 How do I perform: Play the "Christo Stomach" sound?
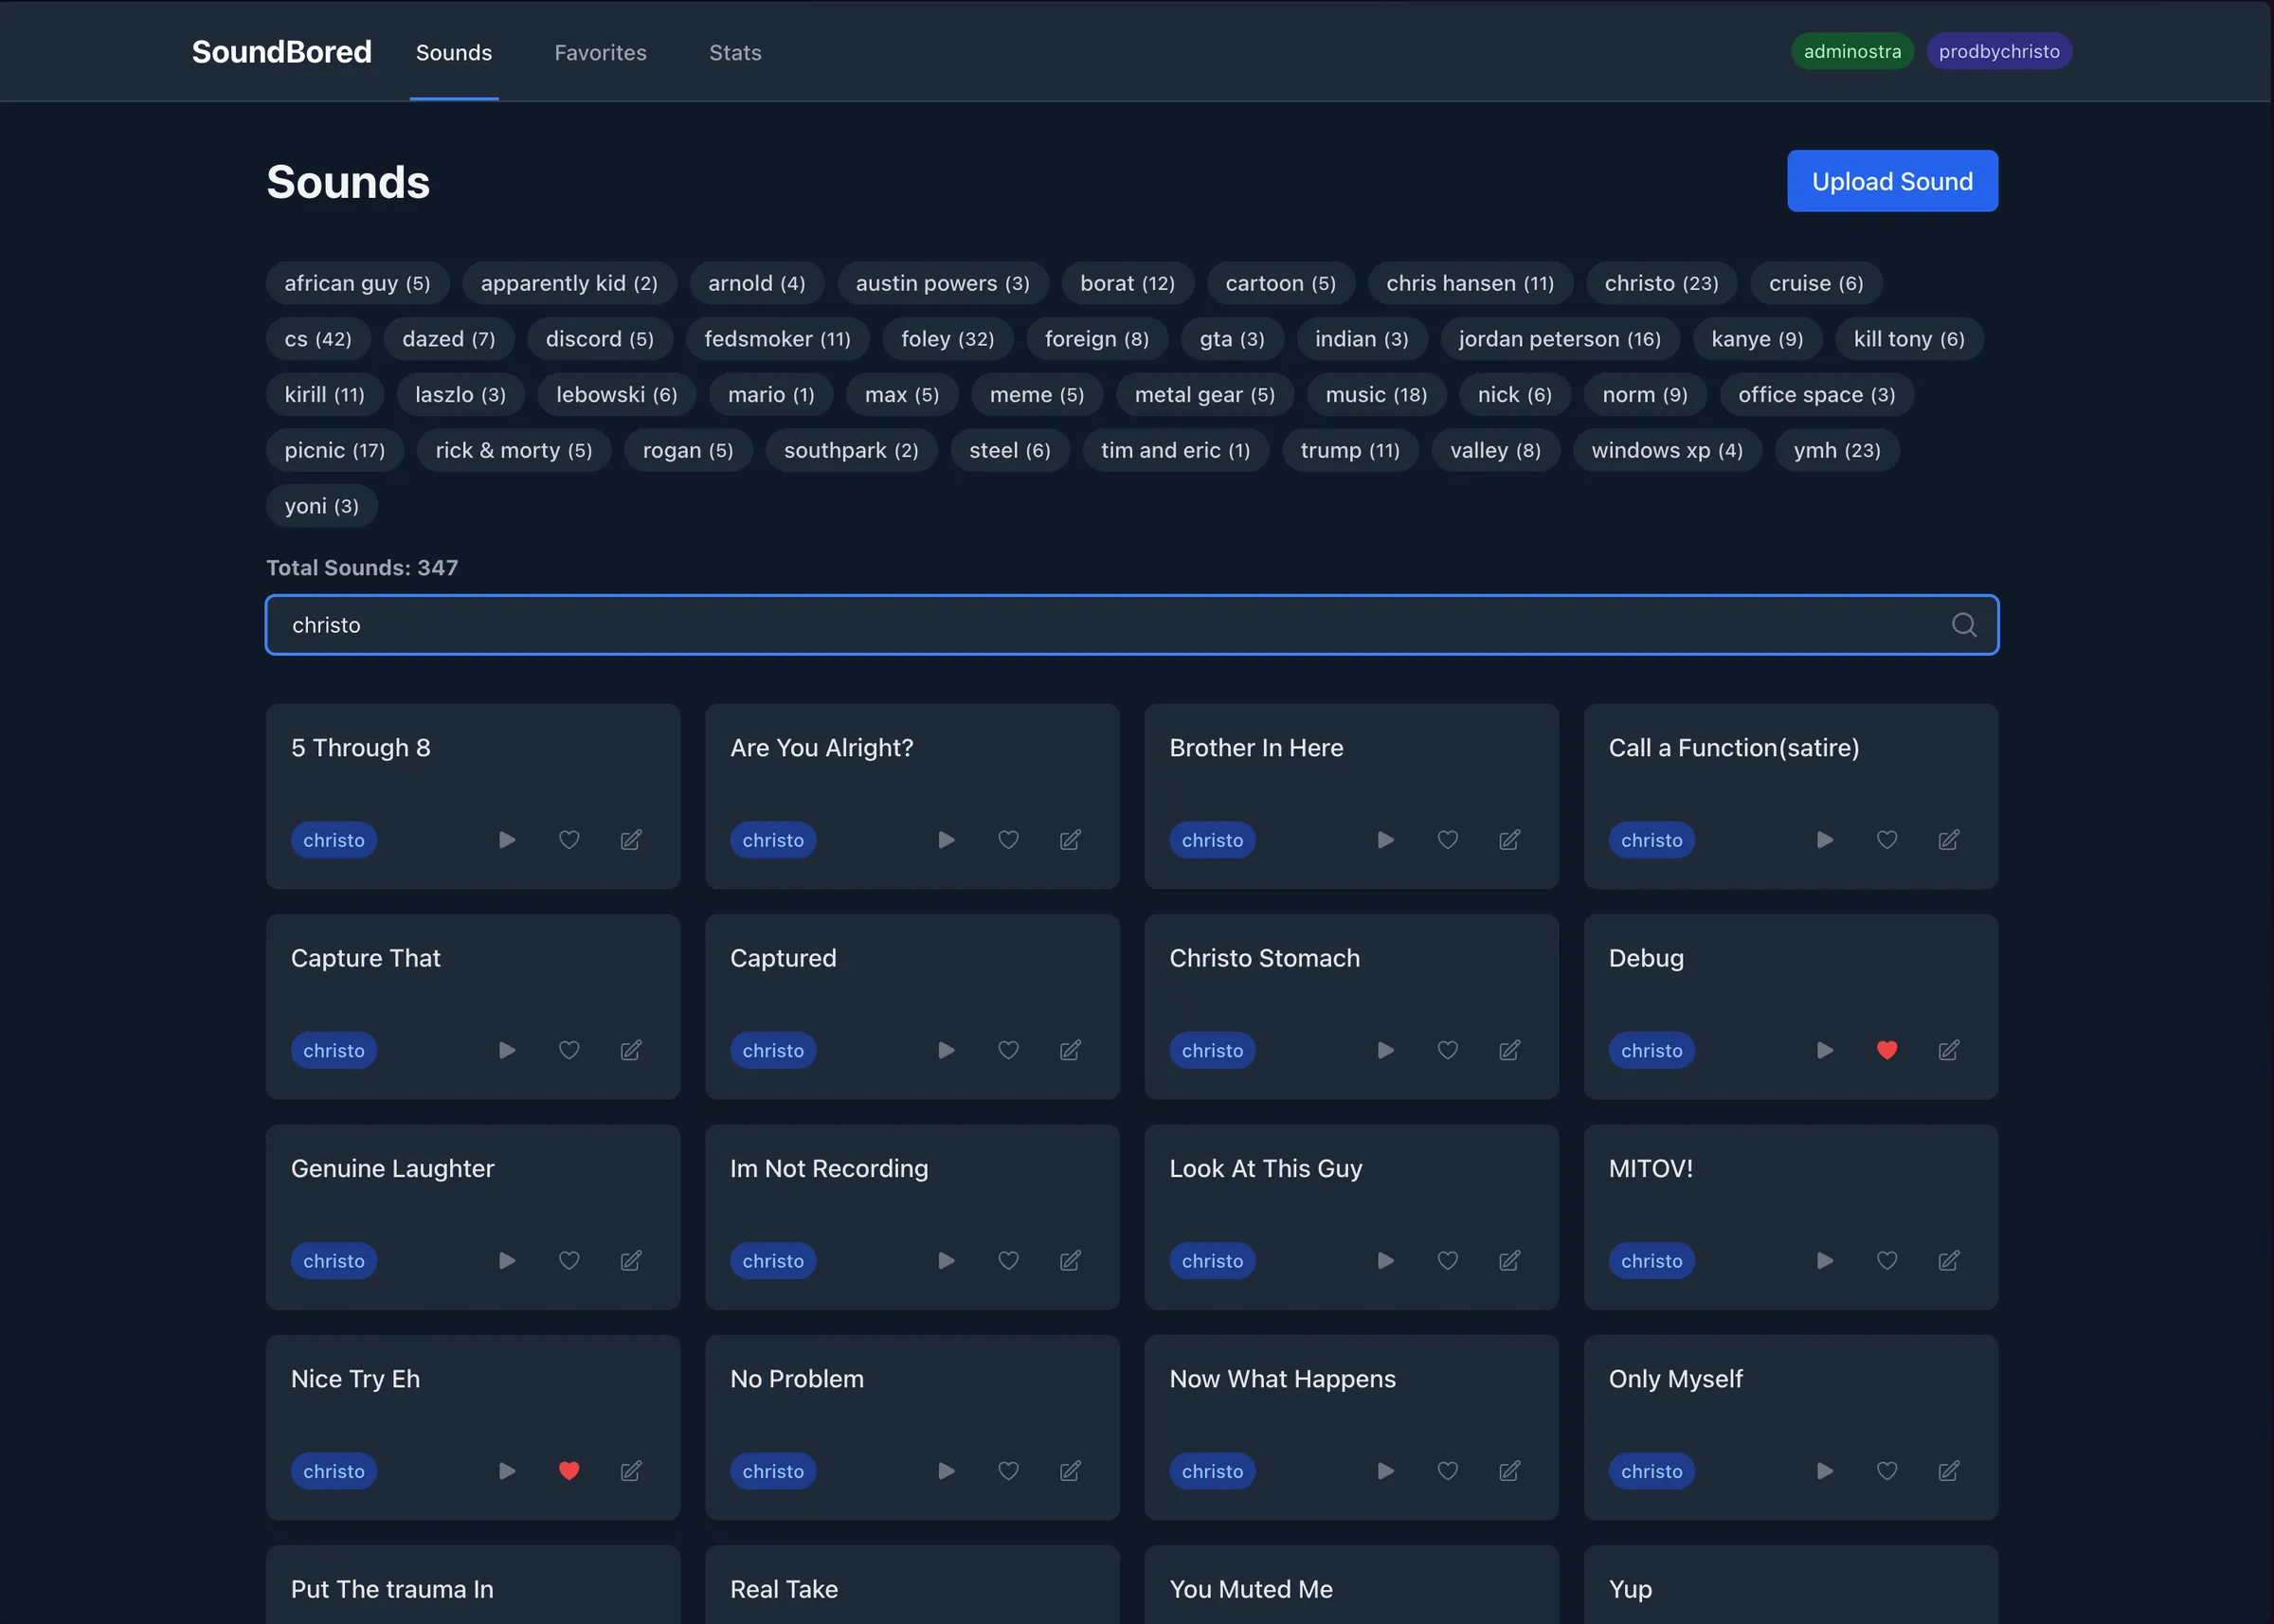coord(1384,1050)
